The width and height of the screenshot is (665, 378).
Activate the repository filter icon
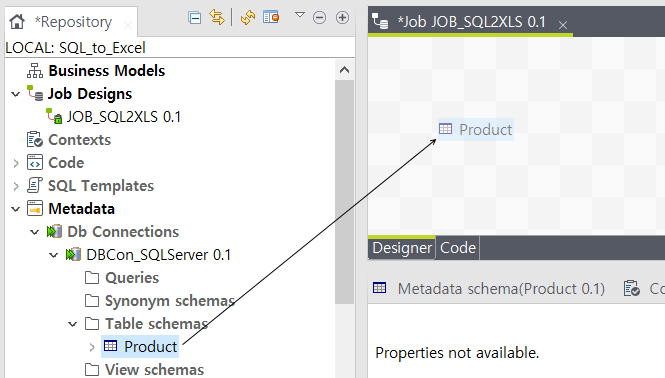[x=271, y=17]
